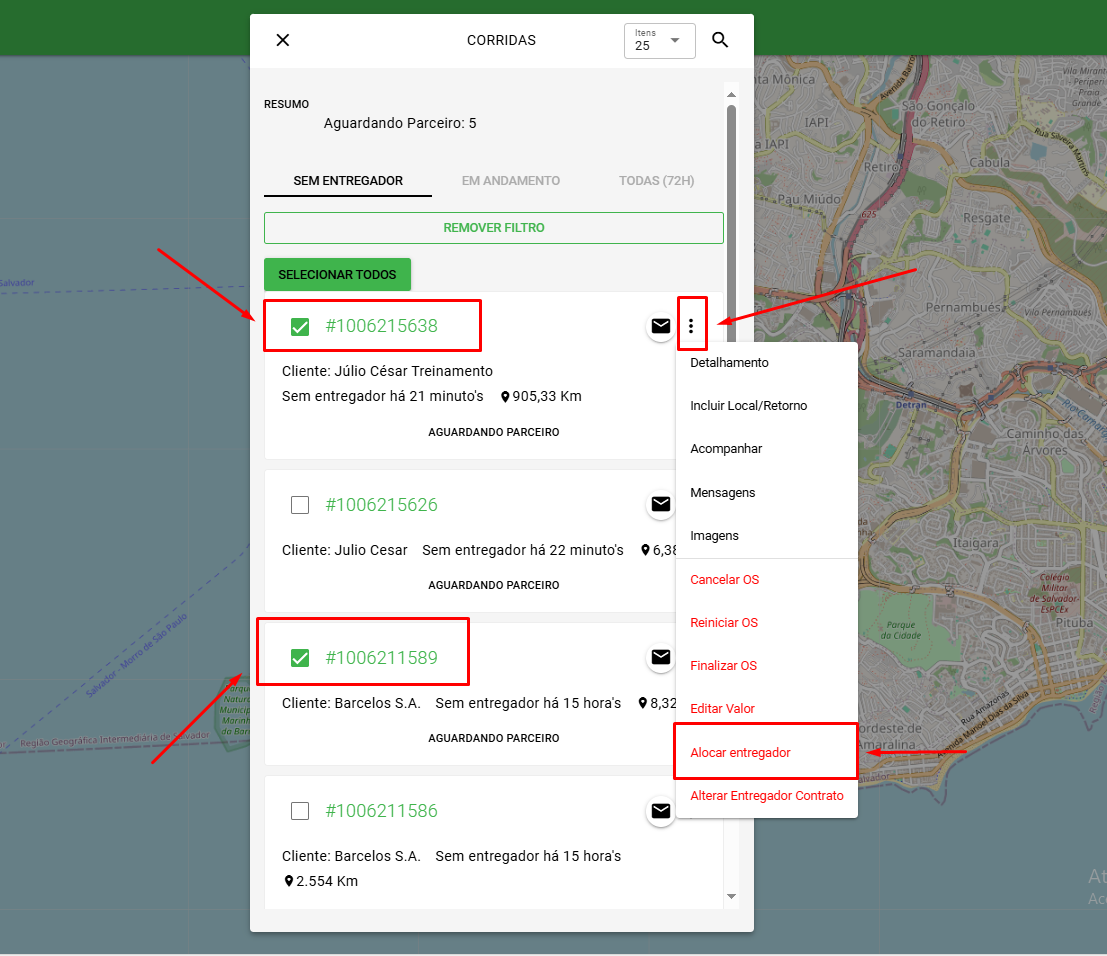Click the 905,33 Km distance text
Screen dimensions: 1107x956
click(x=547, y=397)
